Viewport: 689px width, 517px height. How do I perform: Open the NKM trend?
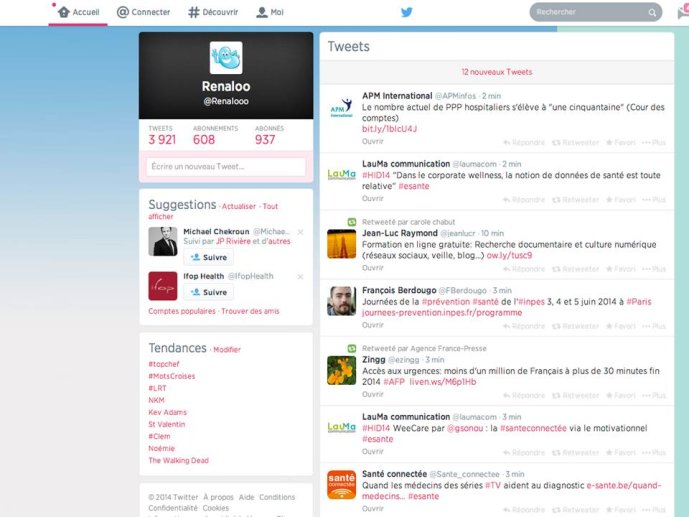[156, 400]
